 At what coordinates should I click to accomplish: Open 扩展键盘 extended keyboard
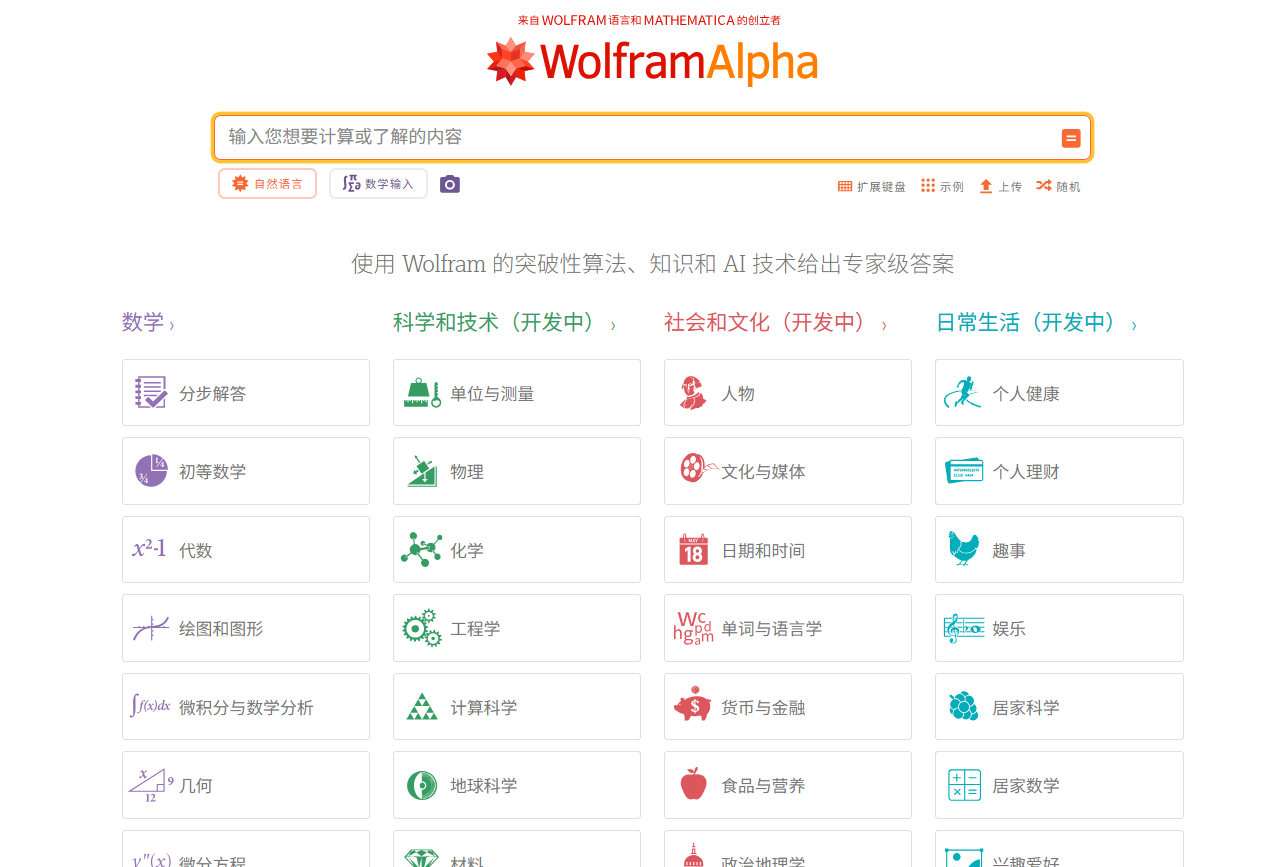(871, 186)
